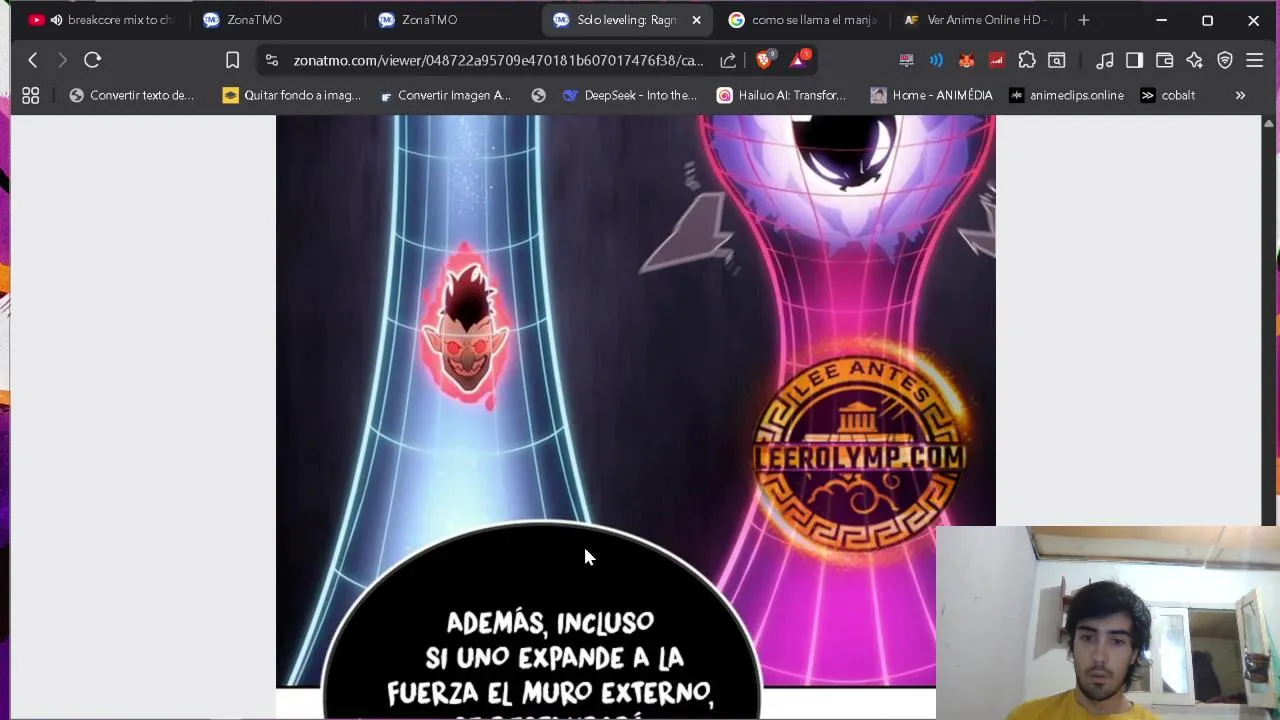The image size is (1280, 720).
Task: Click the forward navigation arrow
Action: [x=62, y=60]
